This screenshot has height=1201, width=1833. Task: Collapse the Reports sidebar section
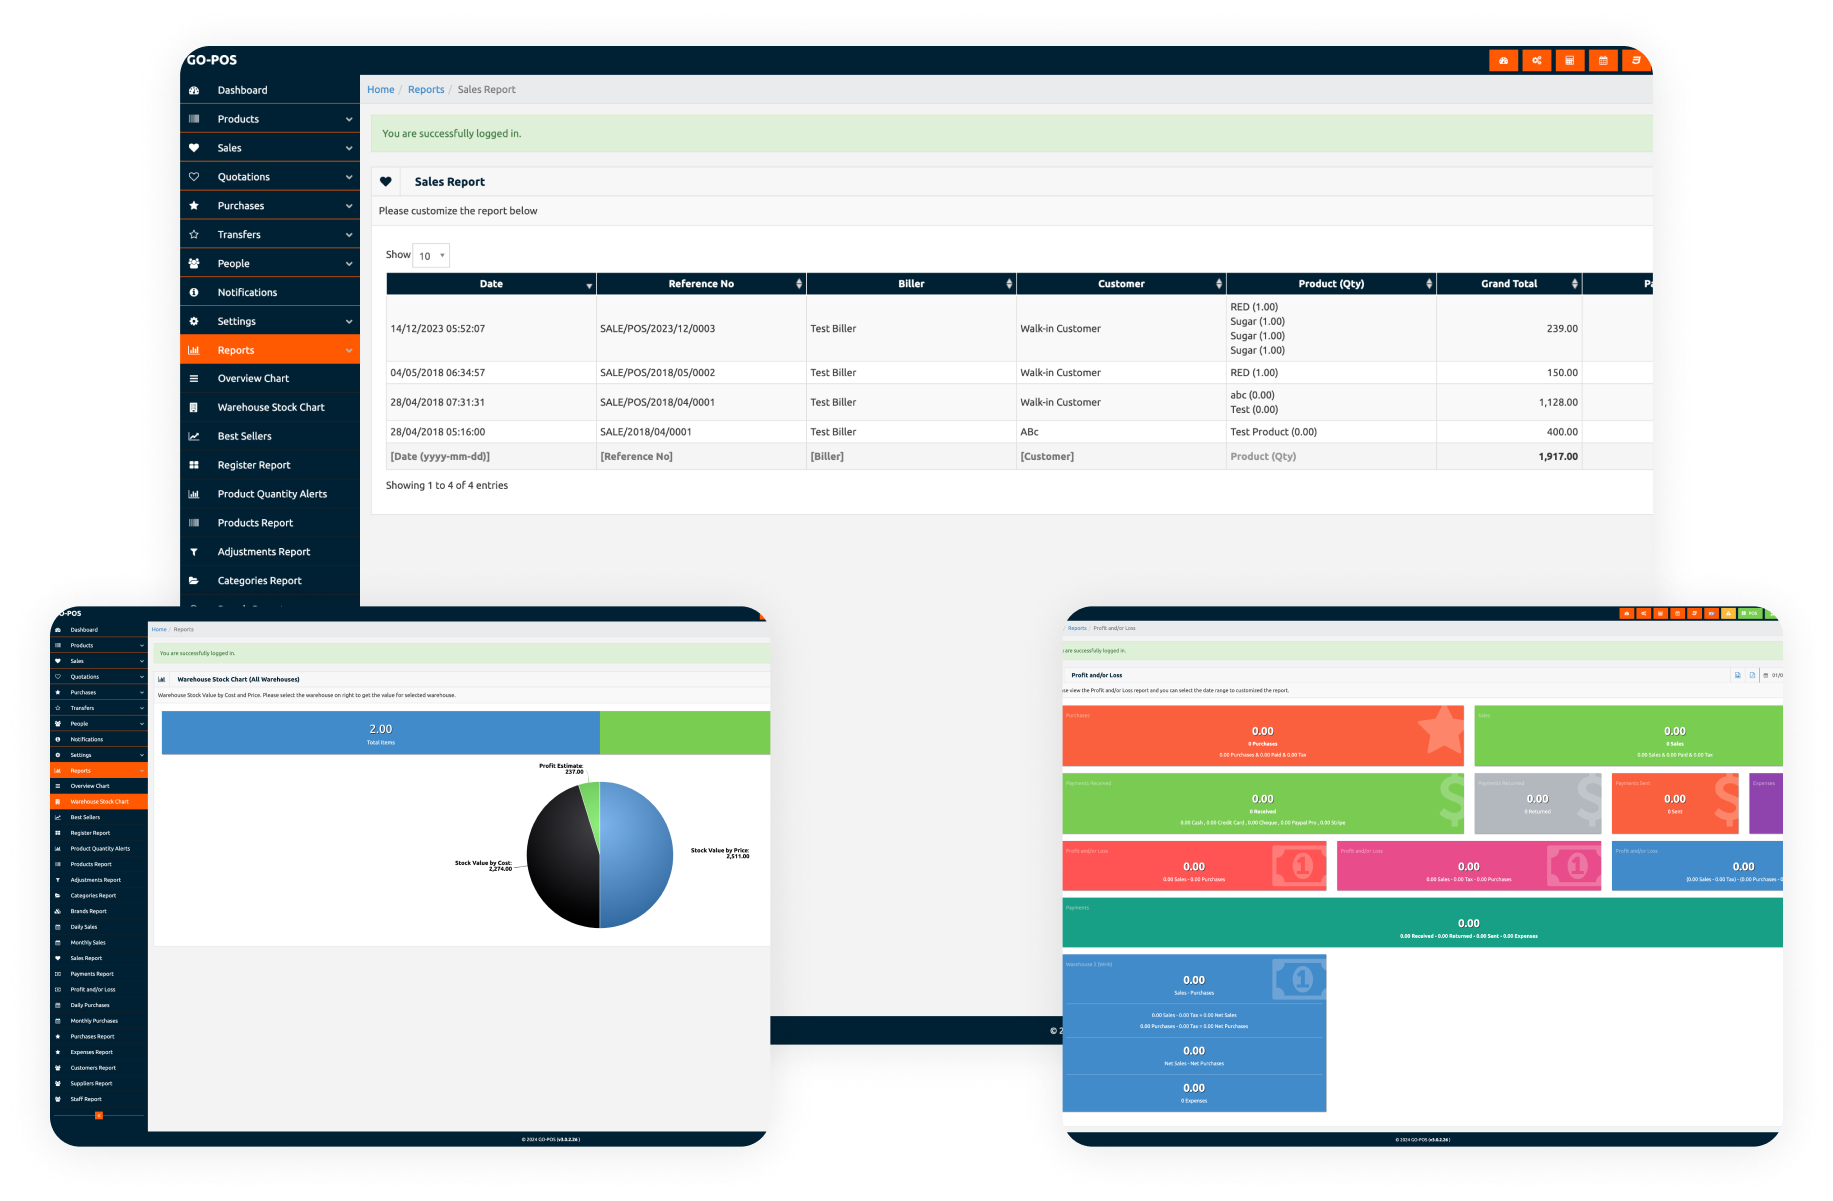349,351
